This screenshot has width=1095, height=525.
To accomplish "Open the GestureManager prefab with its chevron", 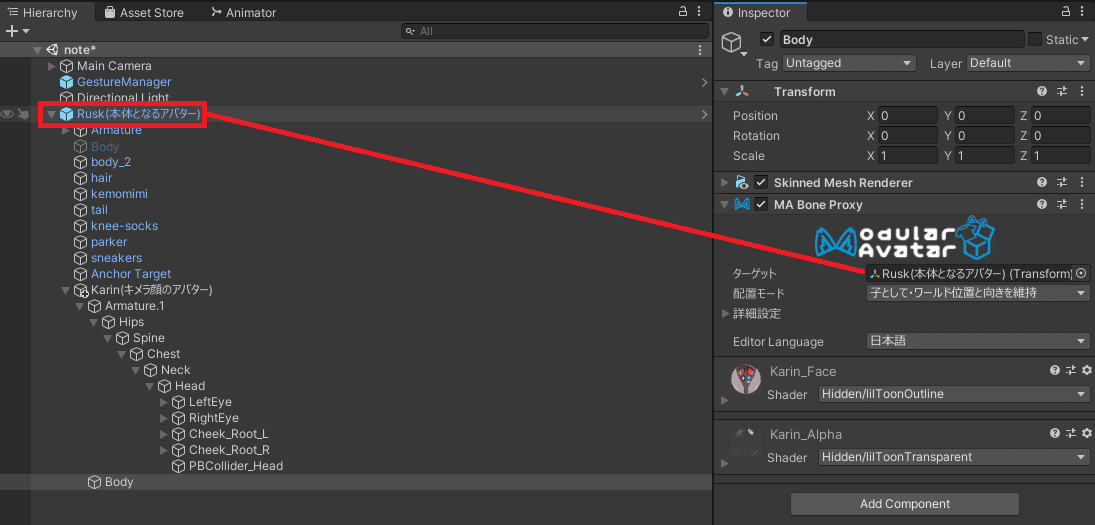I will (x=704, y=82).
